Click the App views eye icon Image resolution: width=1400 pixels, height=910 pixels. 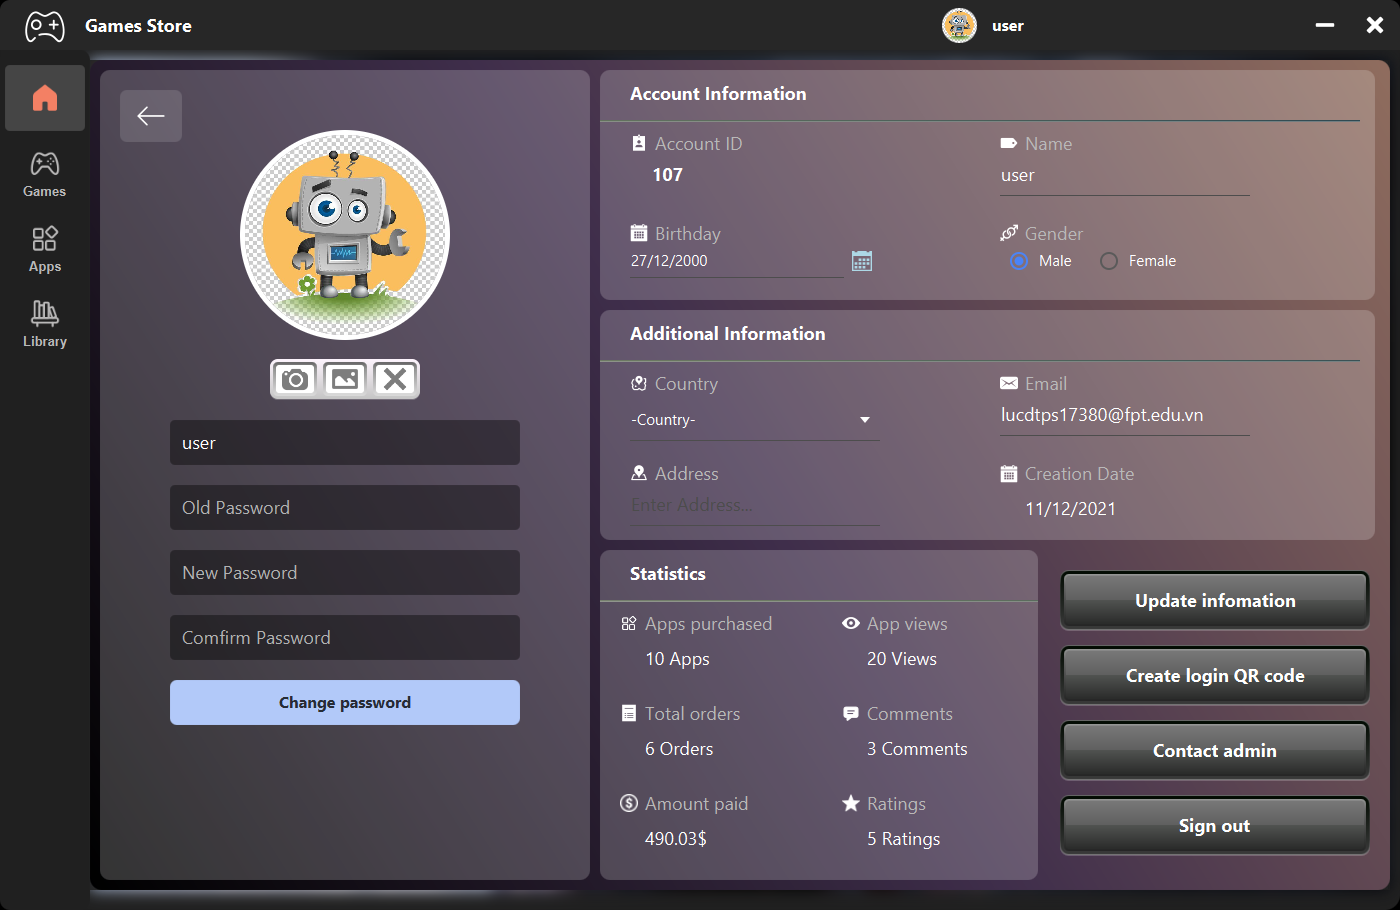click(851, 623)
